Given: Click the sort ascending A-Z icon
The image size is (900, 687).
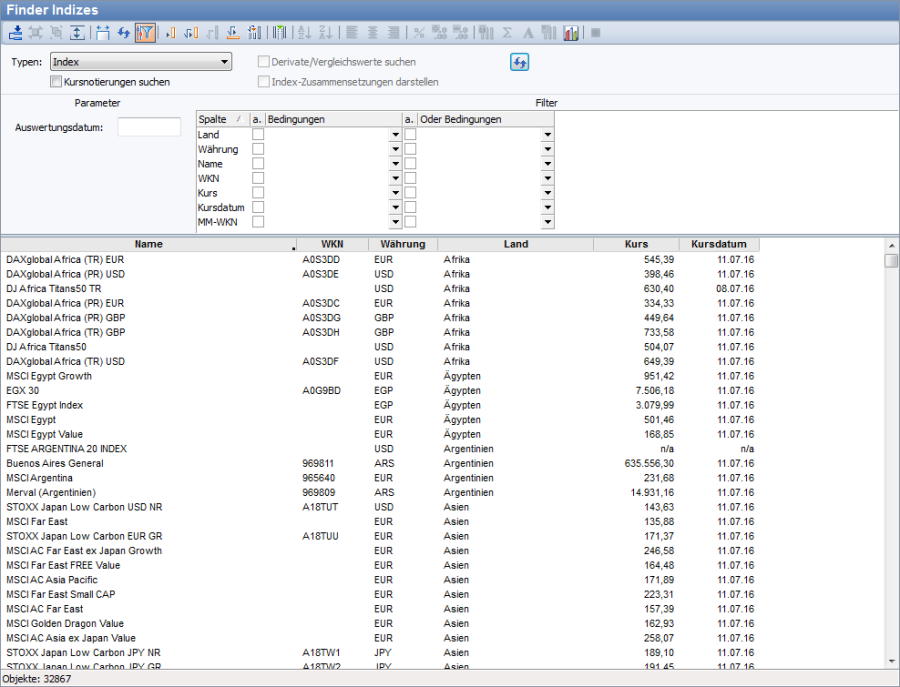Looking at the screenshot, I should pos(306,33).
